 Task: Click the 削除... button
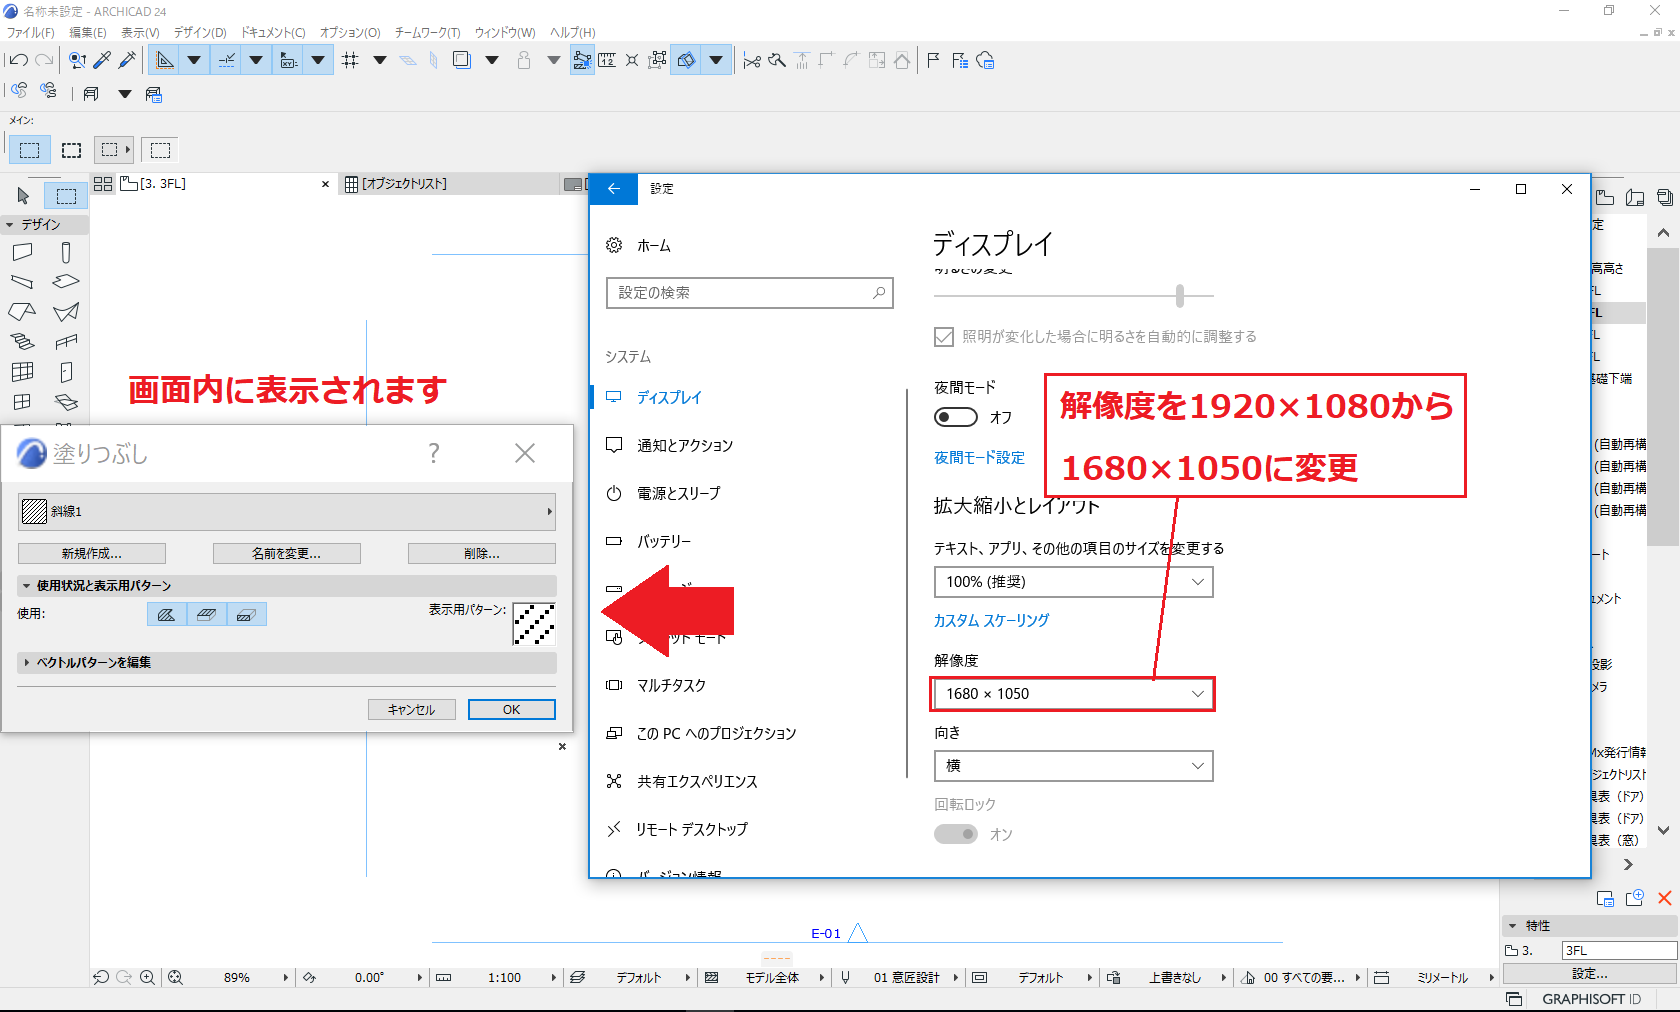click(x=482, y=554)
